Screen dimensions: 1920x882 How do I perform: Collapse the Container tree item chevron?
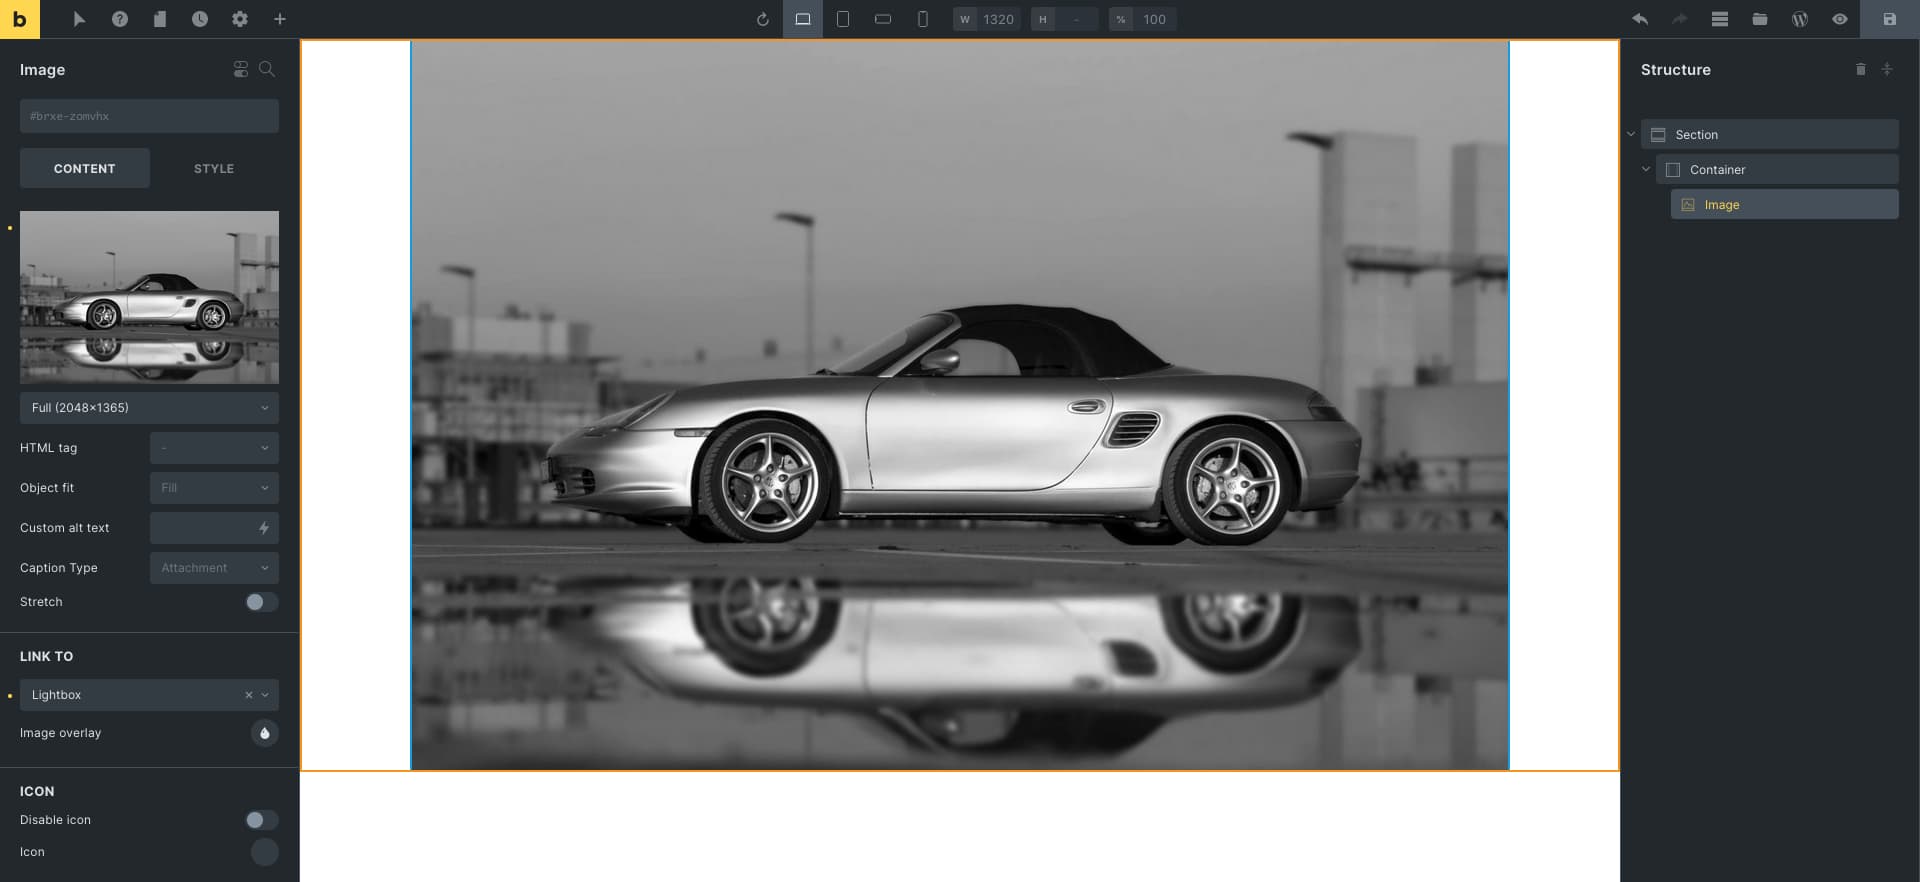pos(1646,169)
